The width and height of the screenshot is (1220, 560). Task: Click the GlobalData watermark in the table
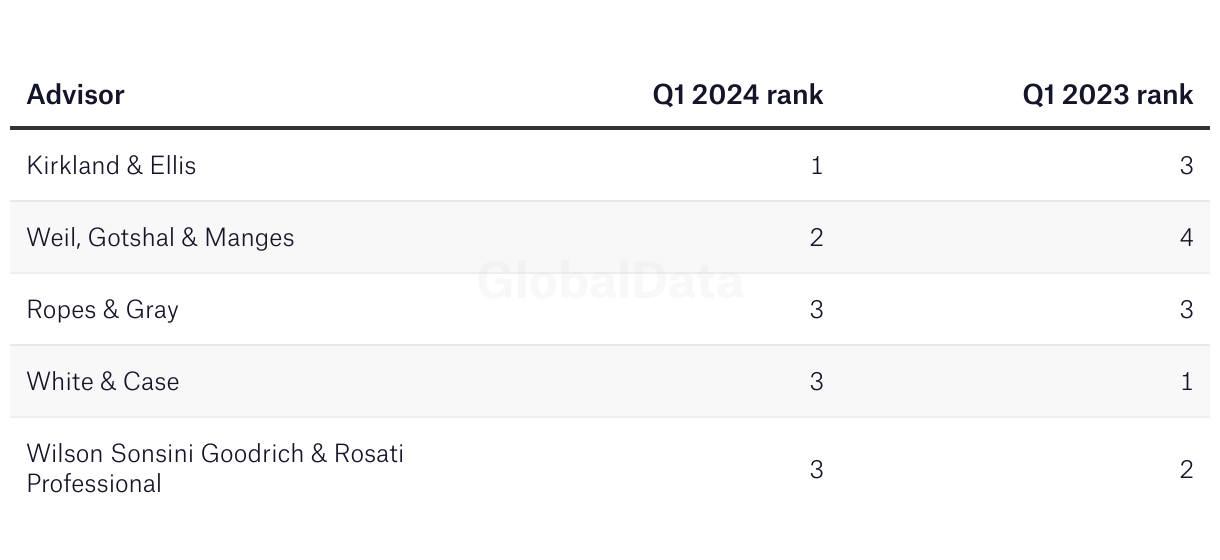[610, 281]
